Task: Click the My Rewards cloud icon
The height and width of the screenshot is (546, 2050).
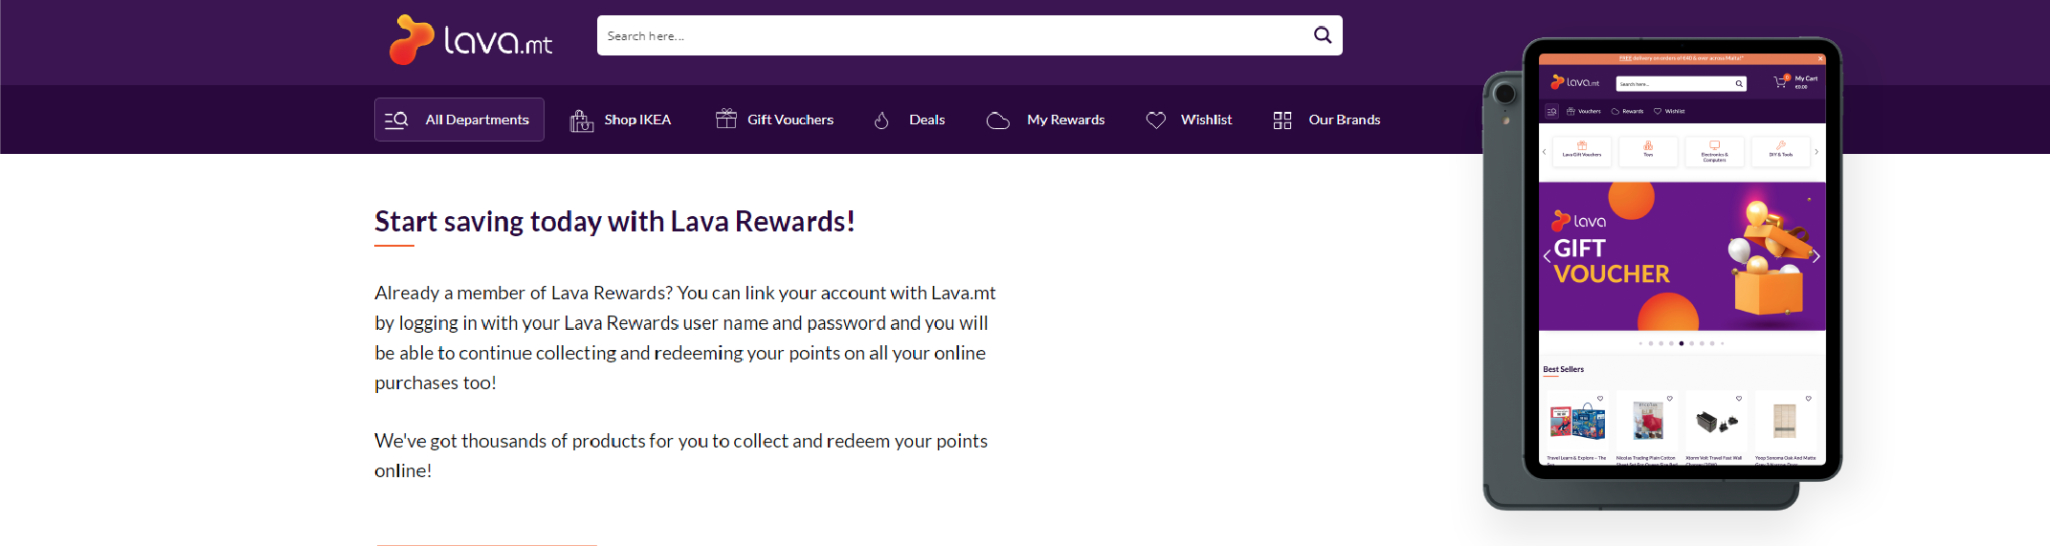Action: tap(998, 120)
